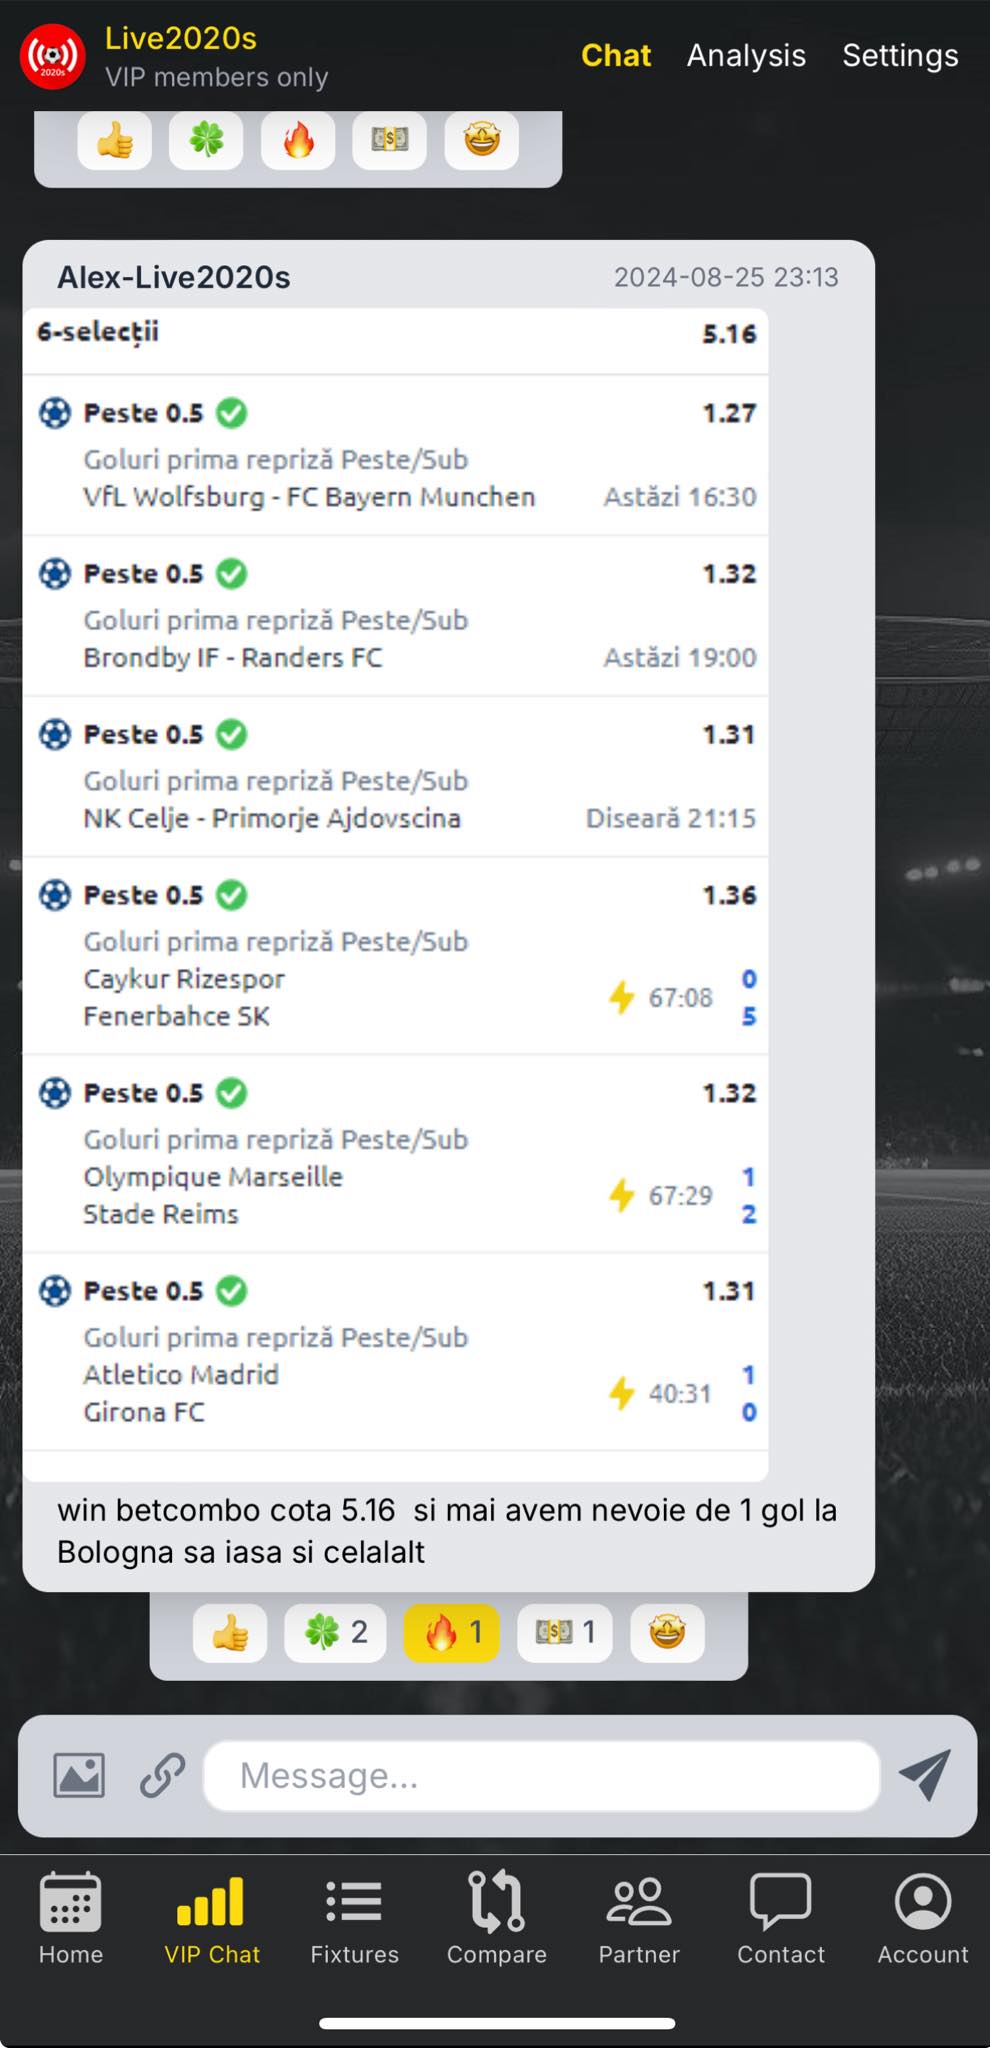Image resolution: width=990 pixels, height=2048 pixels.
Task: Insert a link with the chain icon
Action: pos(162,1775)
